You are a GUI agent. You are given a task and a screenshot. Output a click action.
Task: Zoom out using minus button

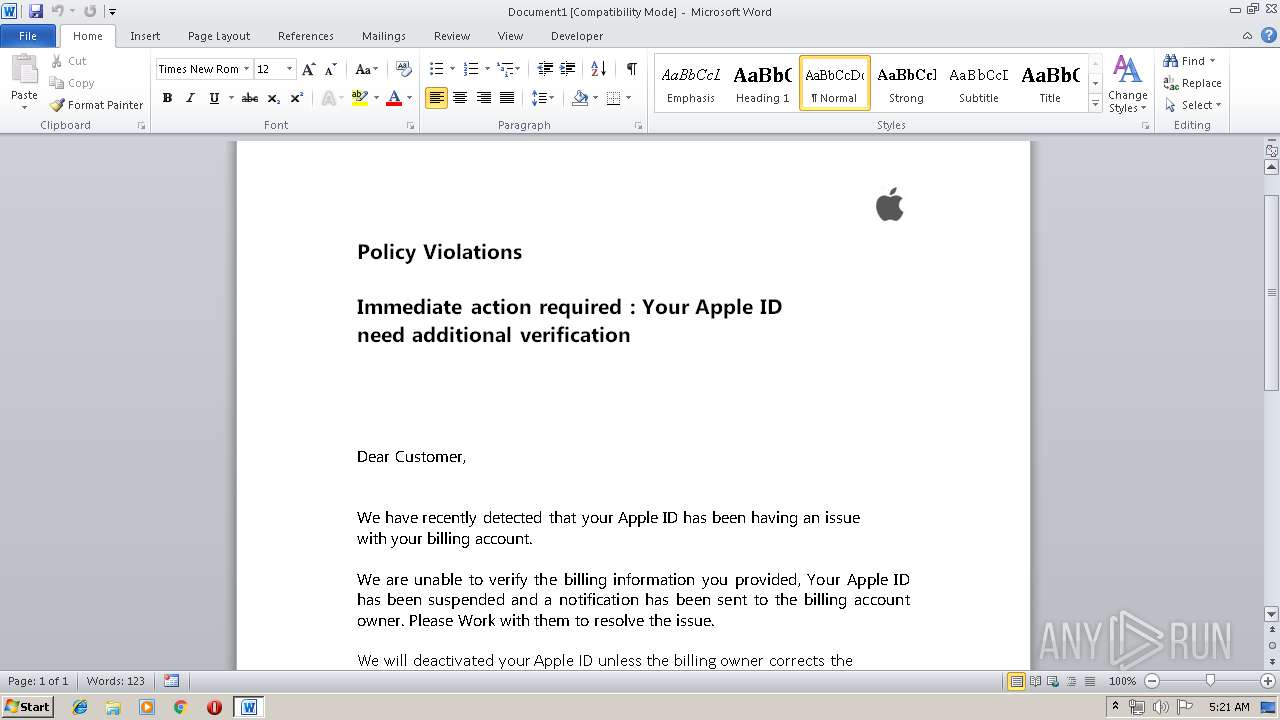pos(1151,681)
